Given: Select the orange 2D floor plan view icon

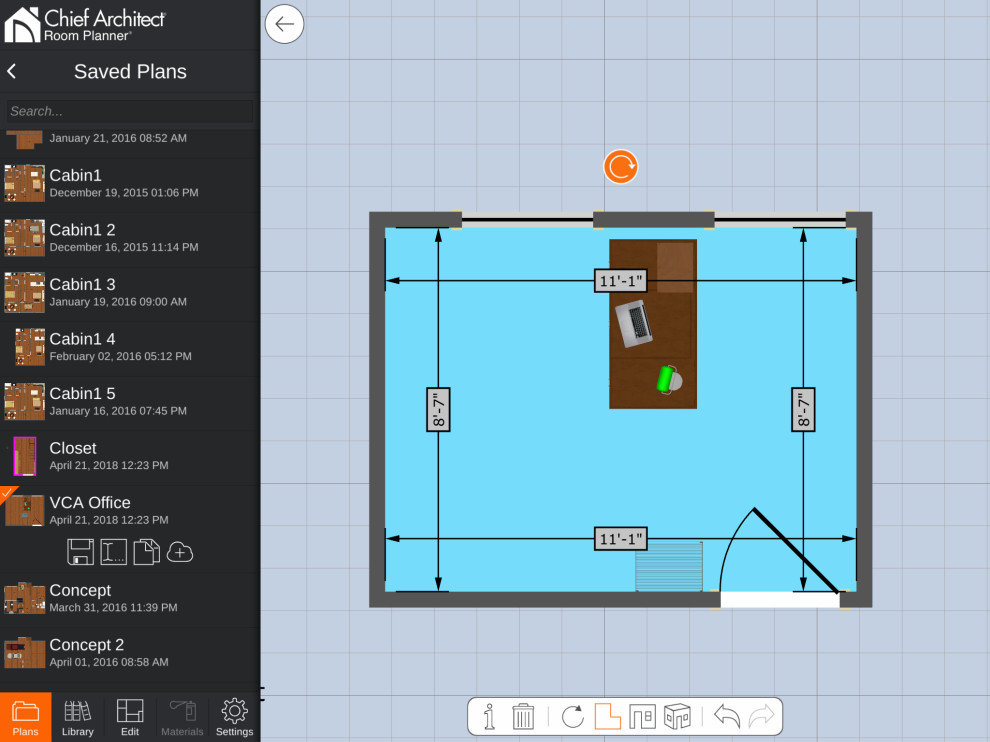Looking at the screenshot, I should pos(608,717).
